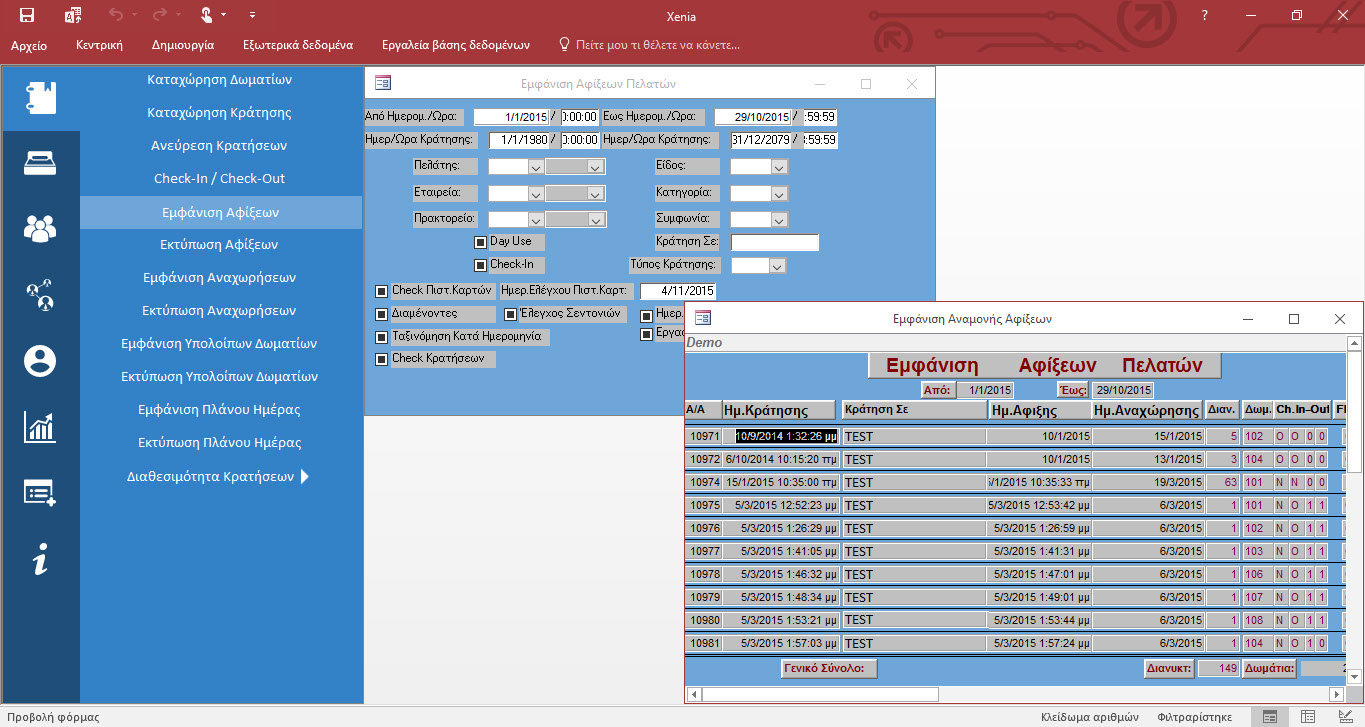This screenshot has width=1365, height=727.
Task: Open the users group sidebar icon
Action: [x=40, y=229]
